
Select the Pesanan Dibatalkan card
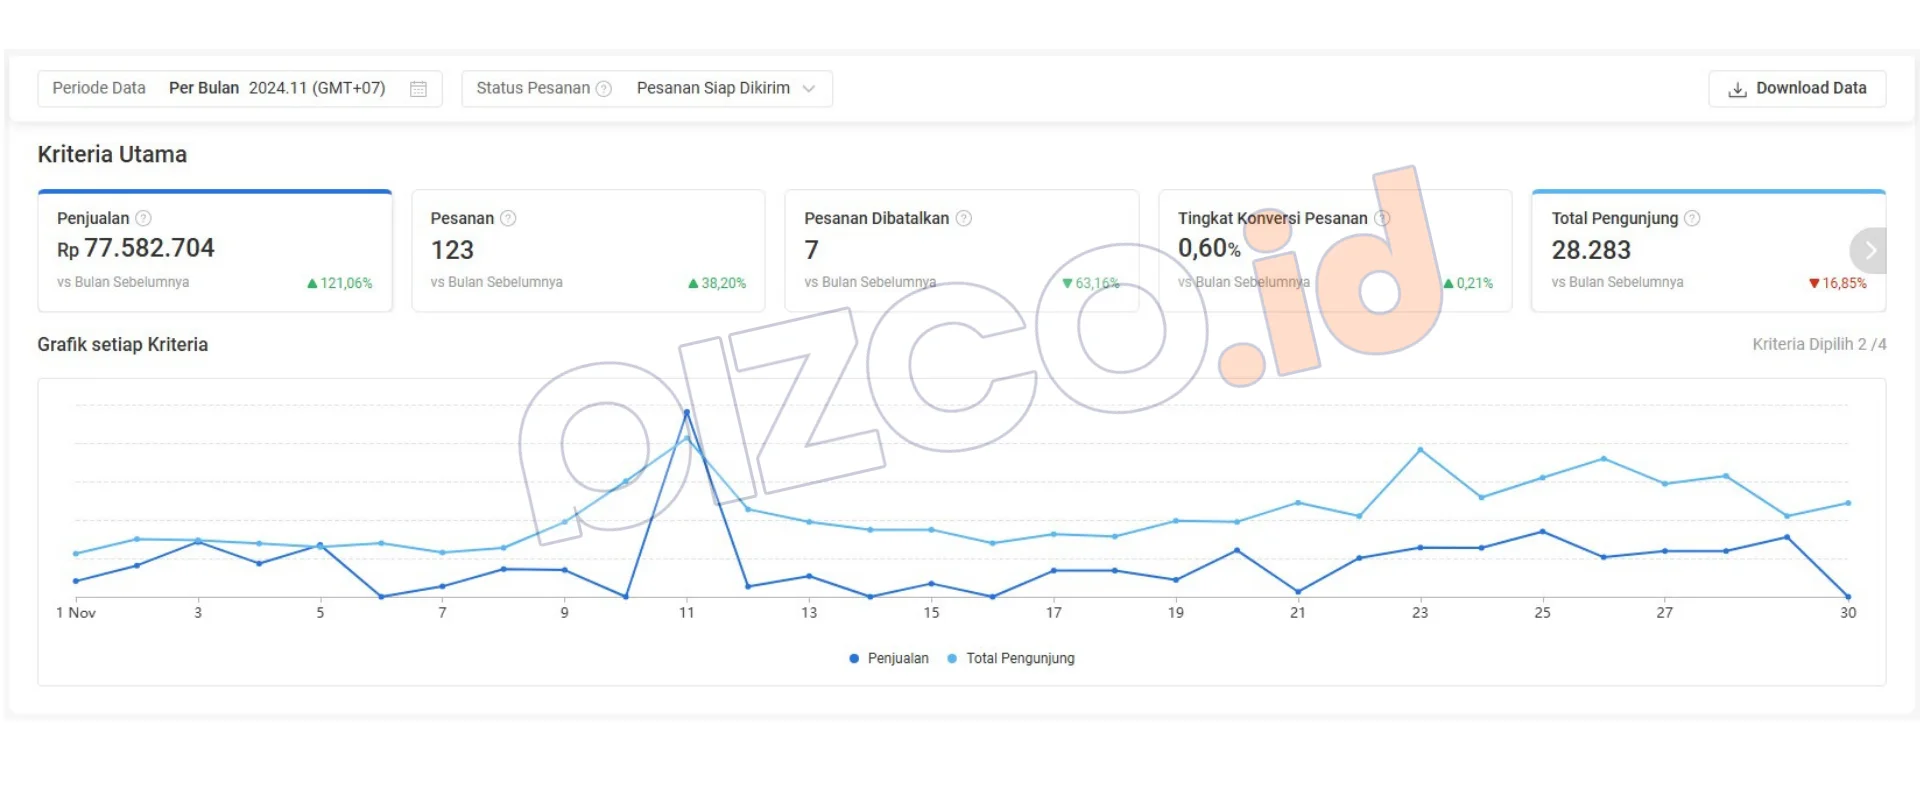(x=961, y=252)
